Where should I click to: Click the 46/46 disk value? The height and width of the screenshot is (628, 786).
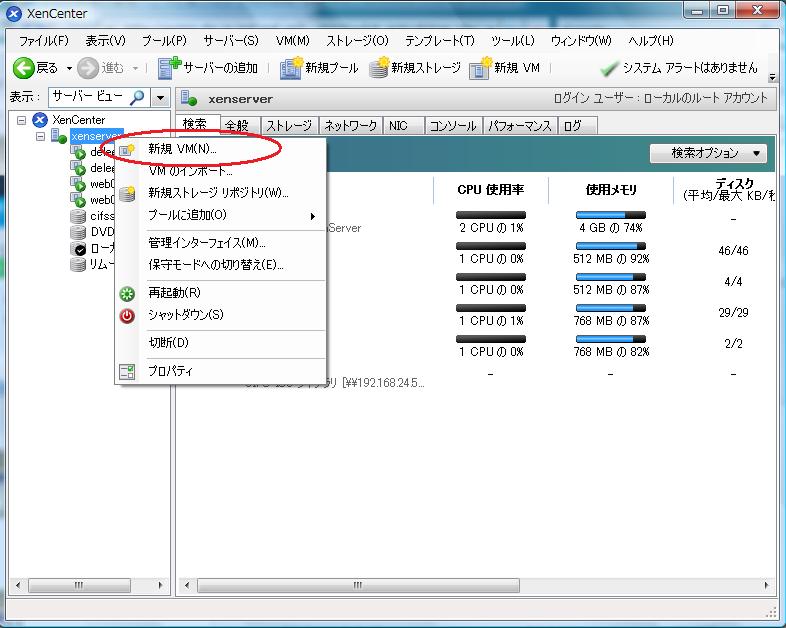[x=733, y=251]
